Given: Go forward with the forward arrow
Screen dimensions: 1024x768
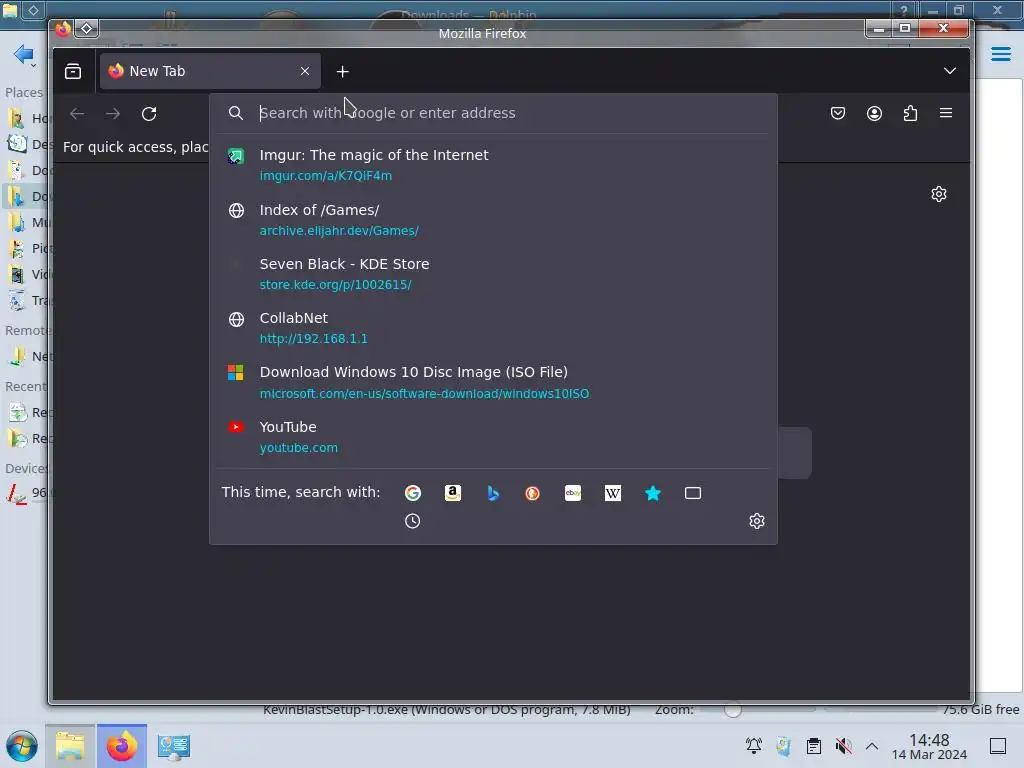Looking at the screenshot, I should [113, 114].
